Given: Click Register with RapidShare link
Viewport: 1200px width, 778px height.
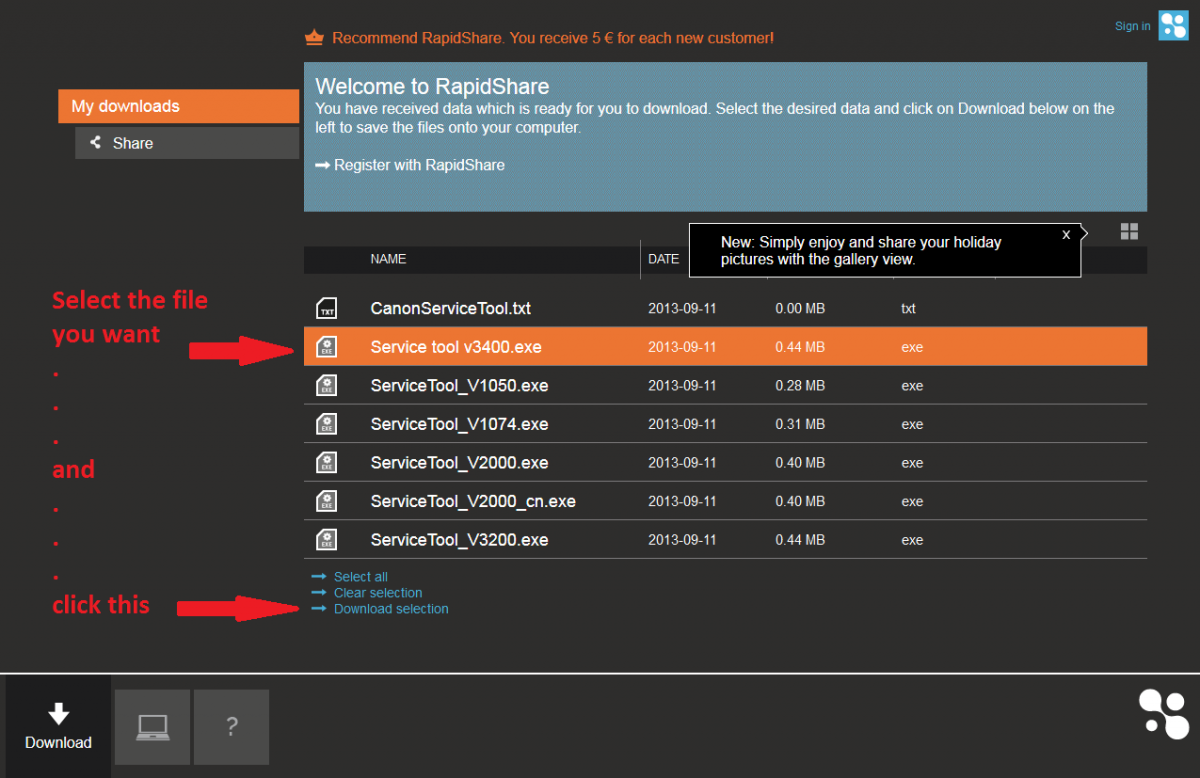Looking at the screenshot, I should (x=418, y=165).
